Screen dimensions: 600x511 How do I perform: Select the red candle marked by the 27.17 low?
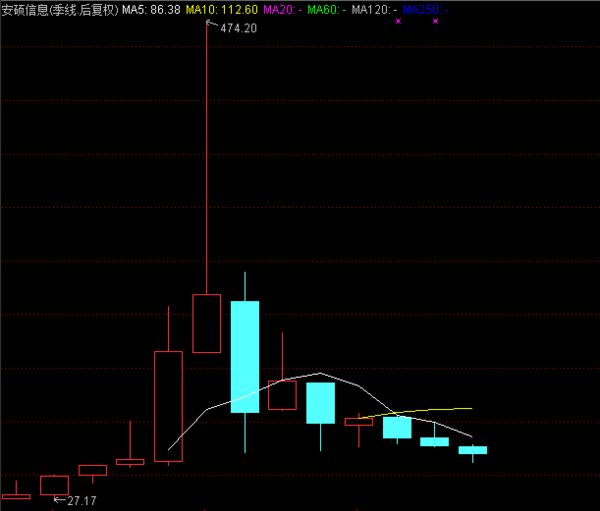[54, 485]
